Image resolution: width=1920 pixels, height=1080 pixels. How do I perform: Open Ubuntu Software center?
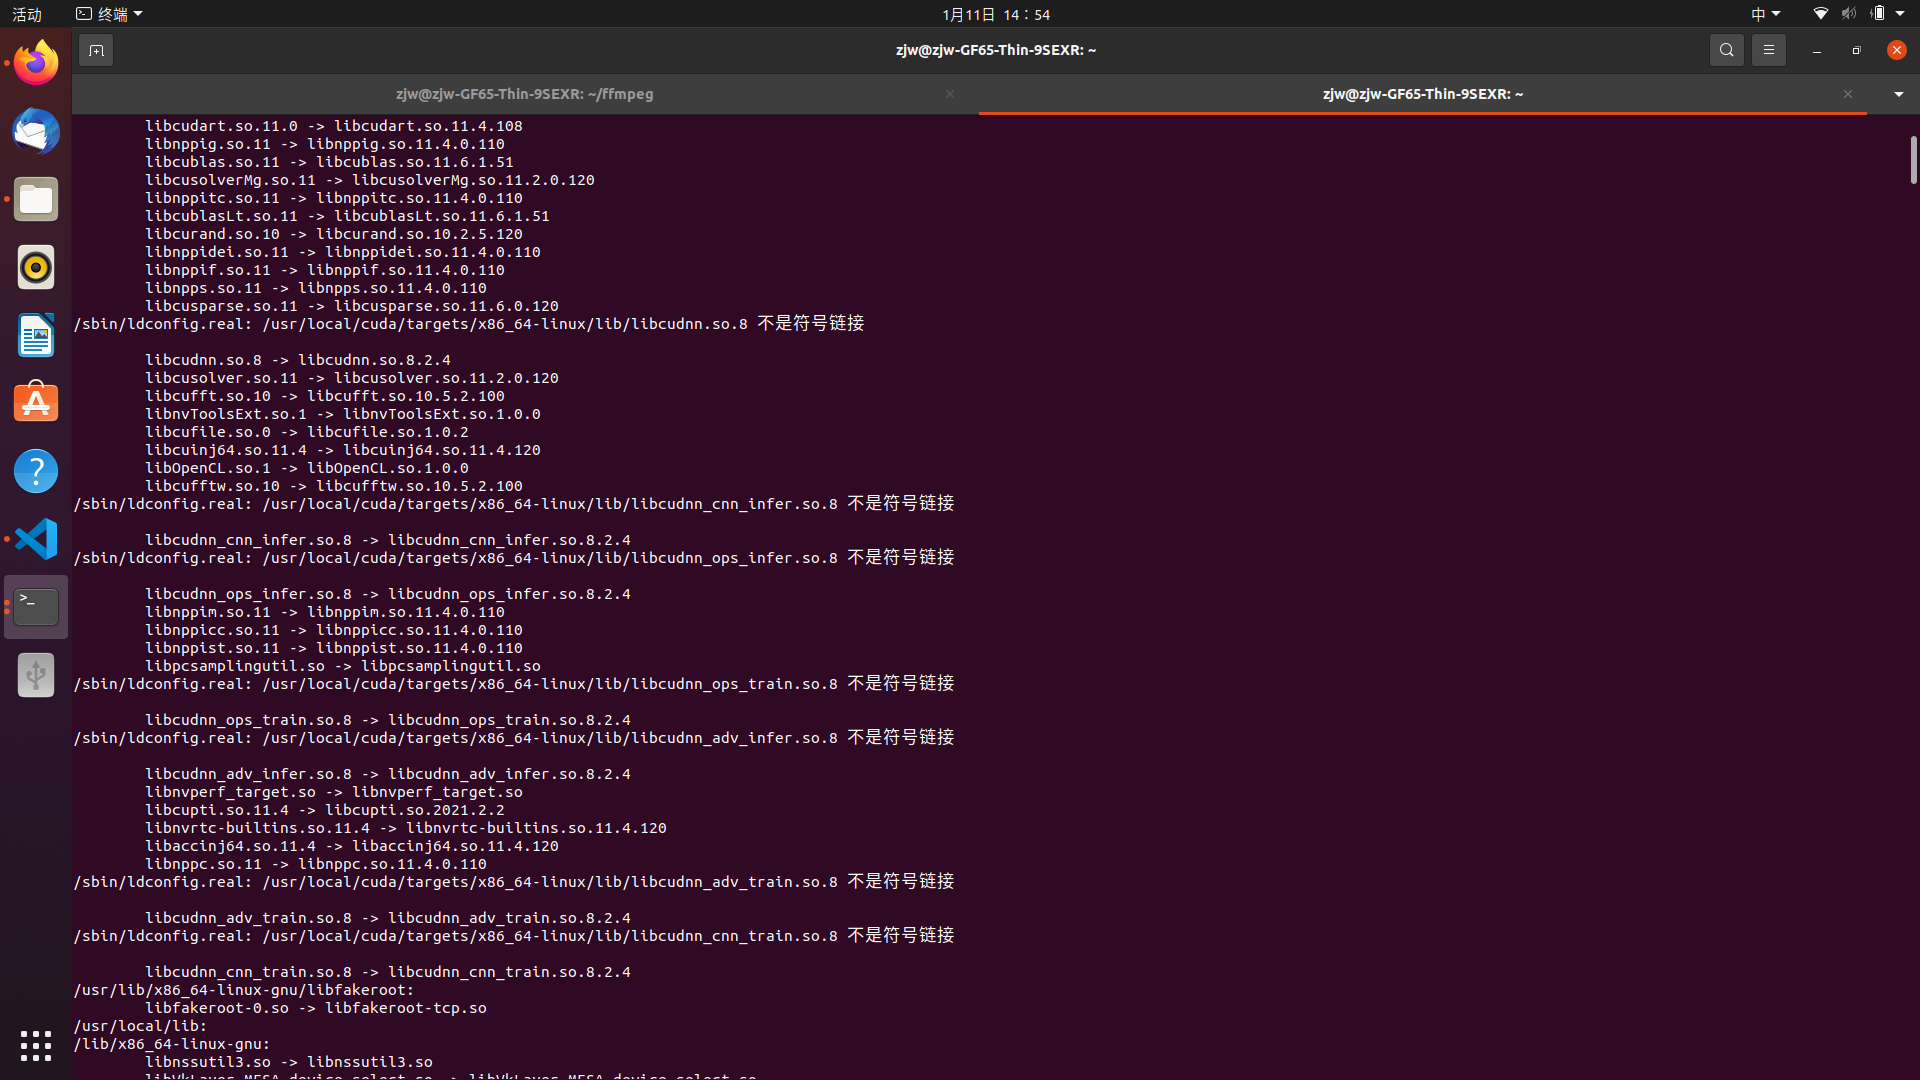[35, 402]
